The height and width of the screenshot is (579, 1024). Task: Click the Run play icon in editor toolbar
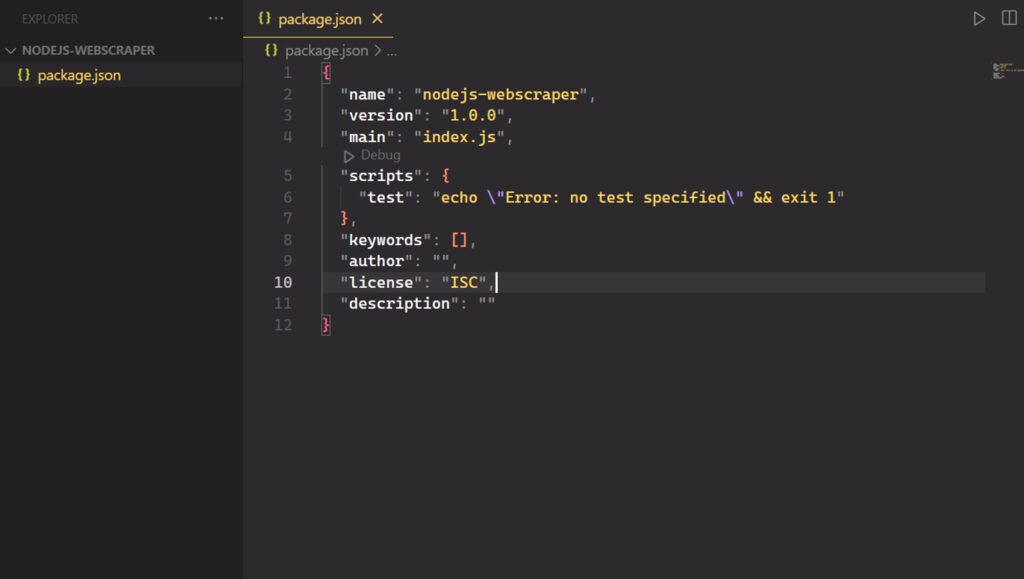click(x=979, y=19)
